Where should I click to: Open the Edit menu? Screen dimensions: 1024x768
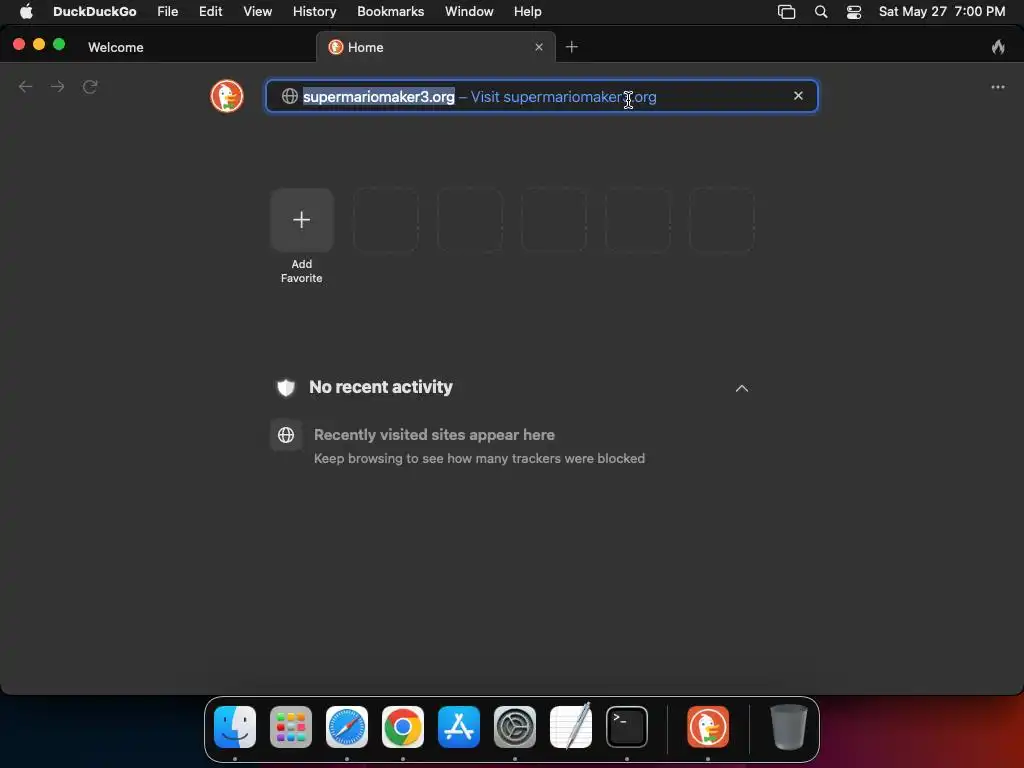click(x=210, y=11)
